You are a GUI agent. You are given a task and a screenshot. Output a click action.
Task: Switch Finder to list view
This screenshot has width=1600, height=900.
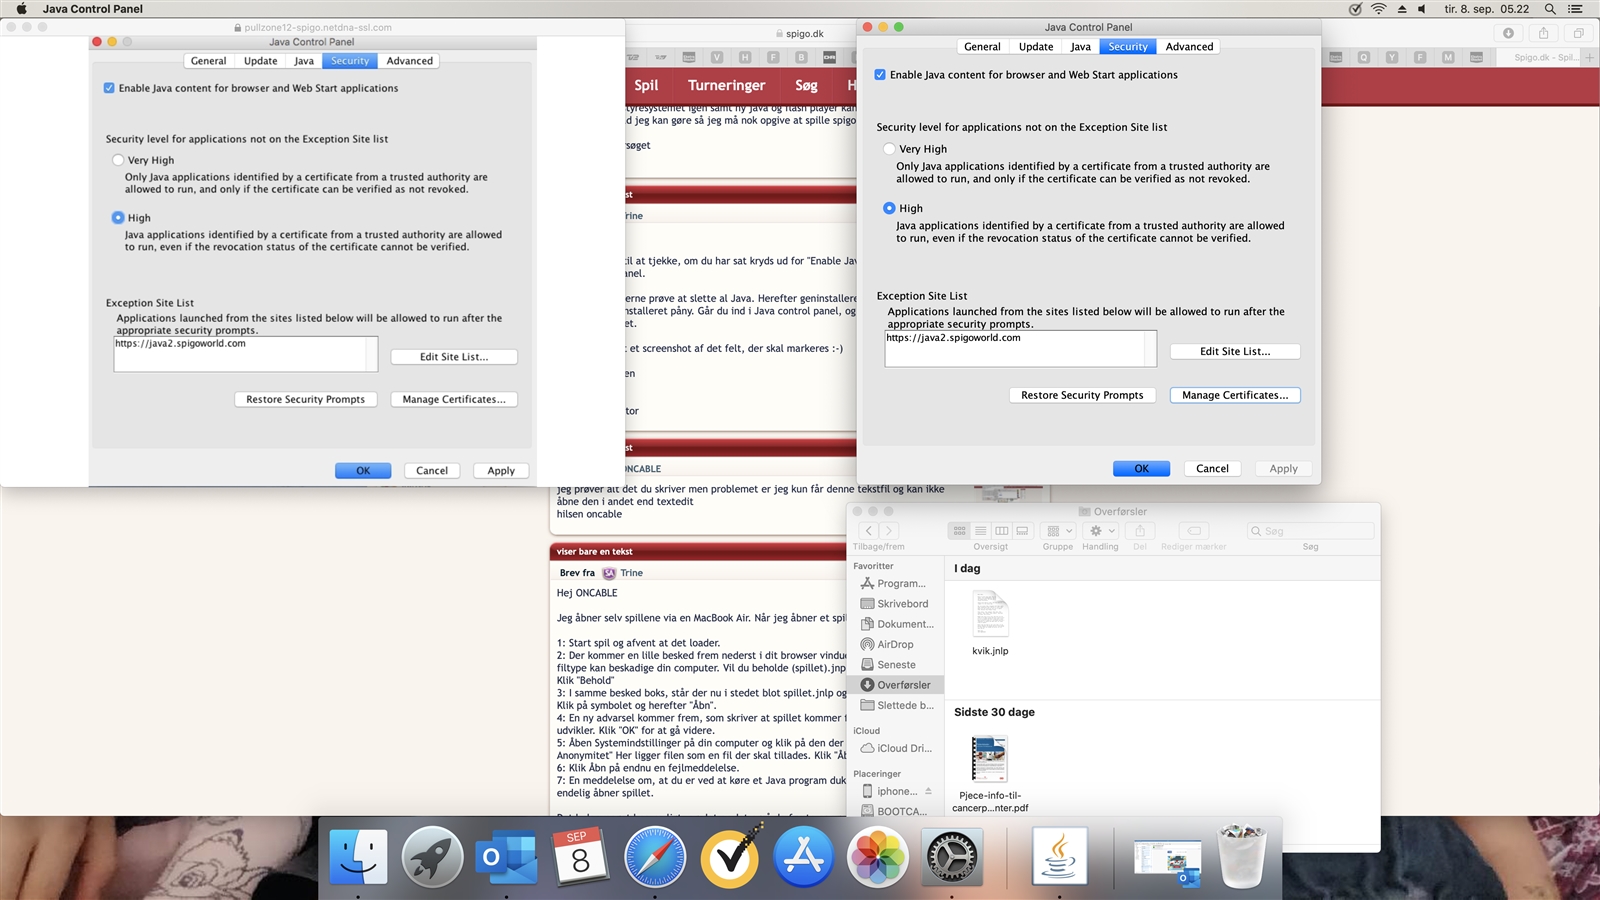tap(980, 531)
